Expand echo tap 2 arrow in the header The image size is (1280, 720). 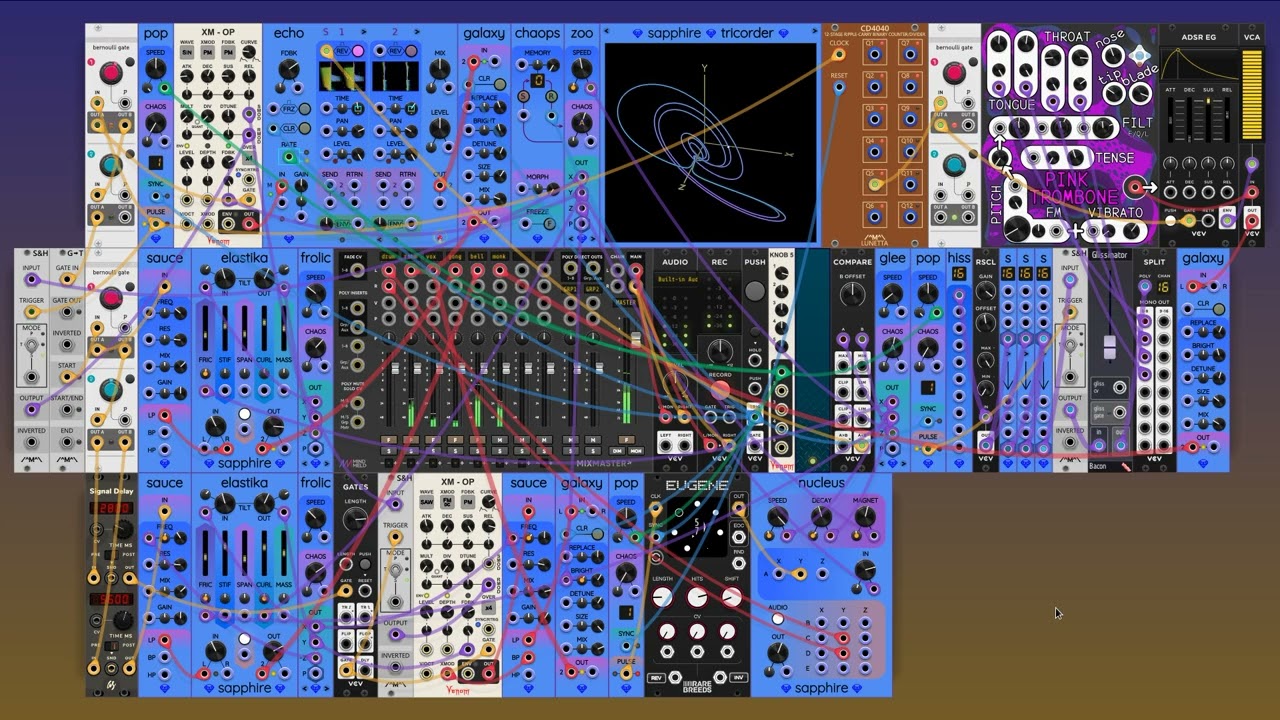[416, 32]
